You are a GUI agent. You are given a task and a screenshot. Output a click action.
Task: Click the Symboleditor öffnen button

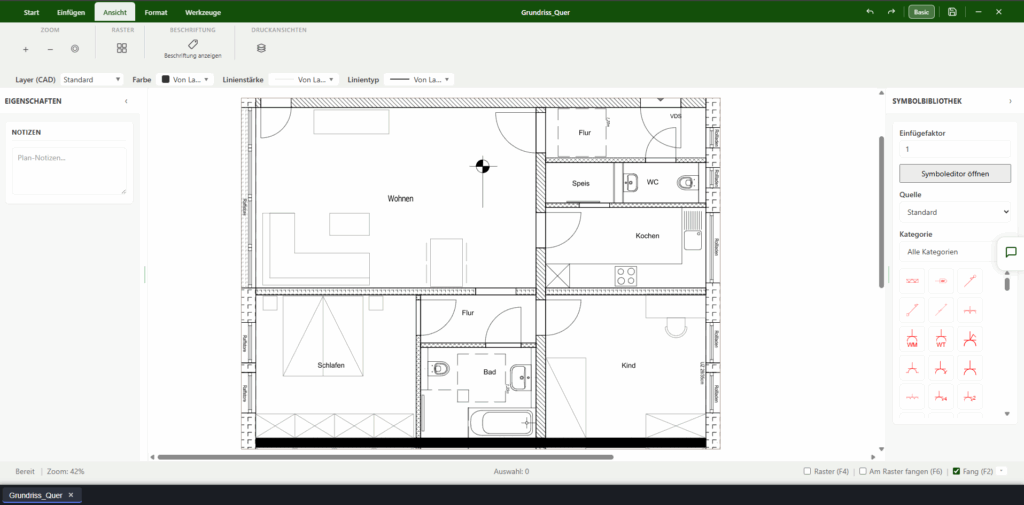tap(955, 174)
